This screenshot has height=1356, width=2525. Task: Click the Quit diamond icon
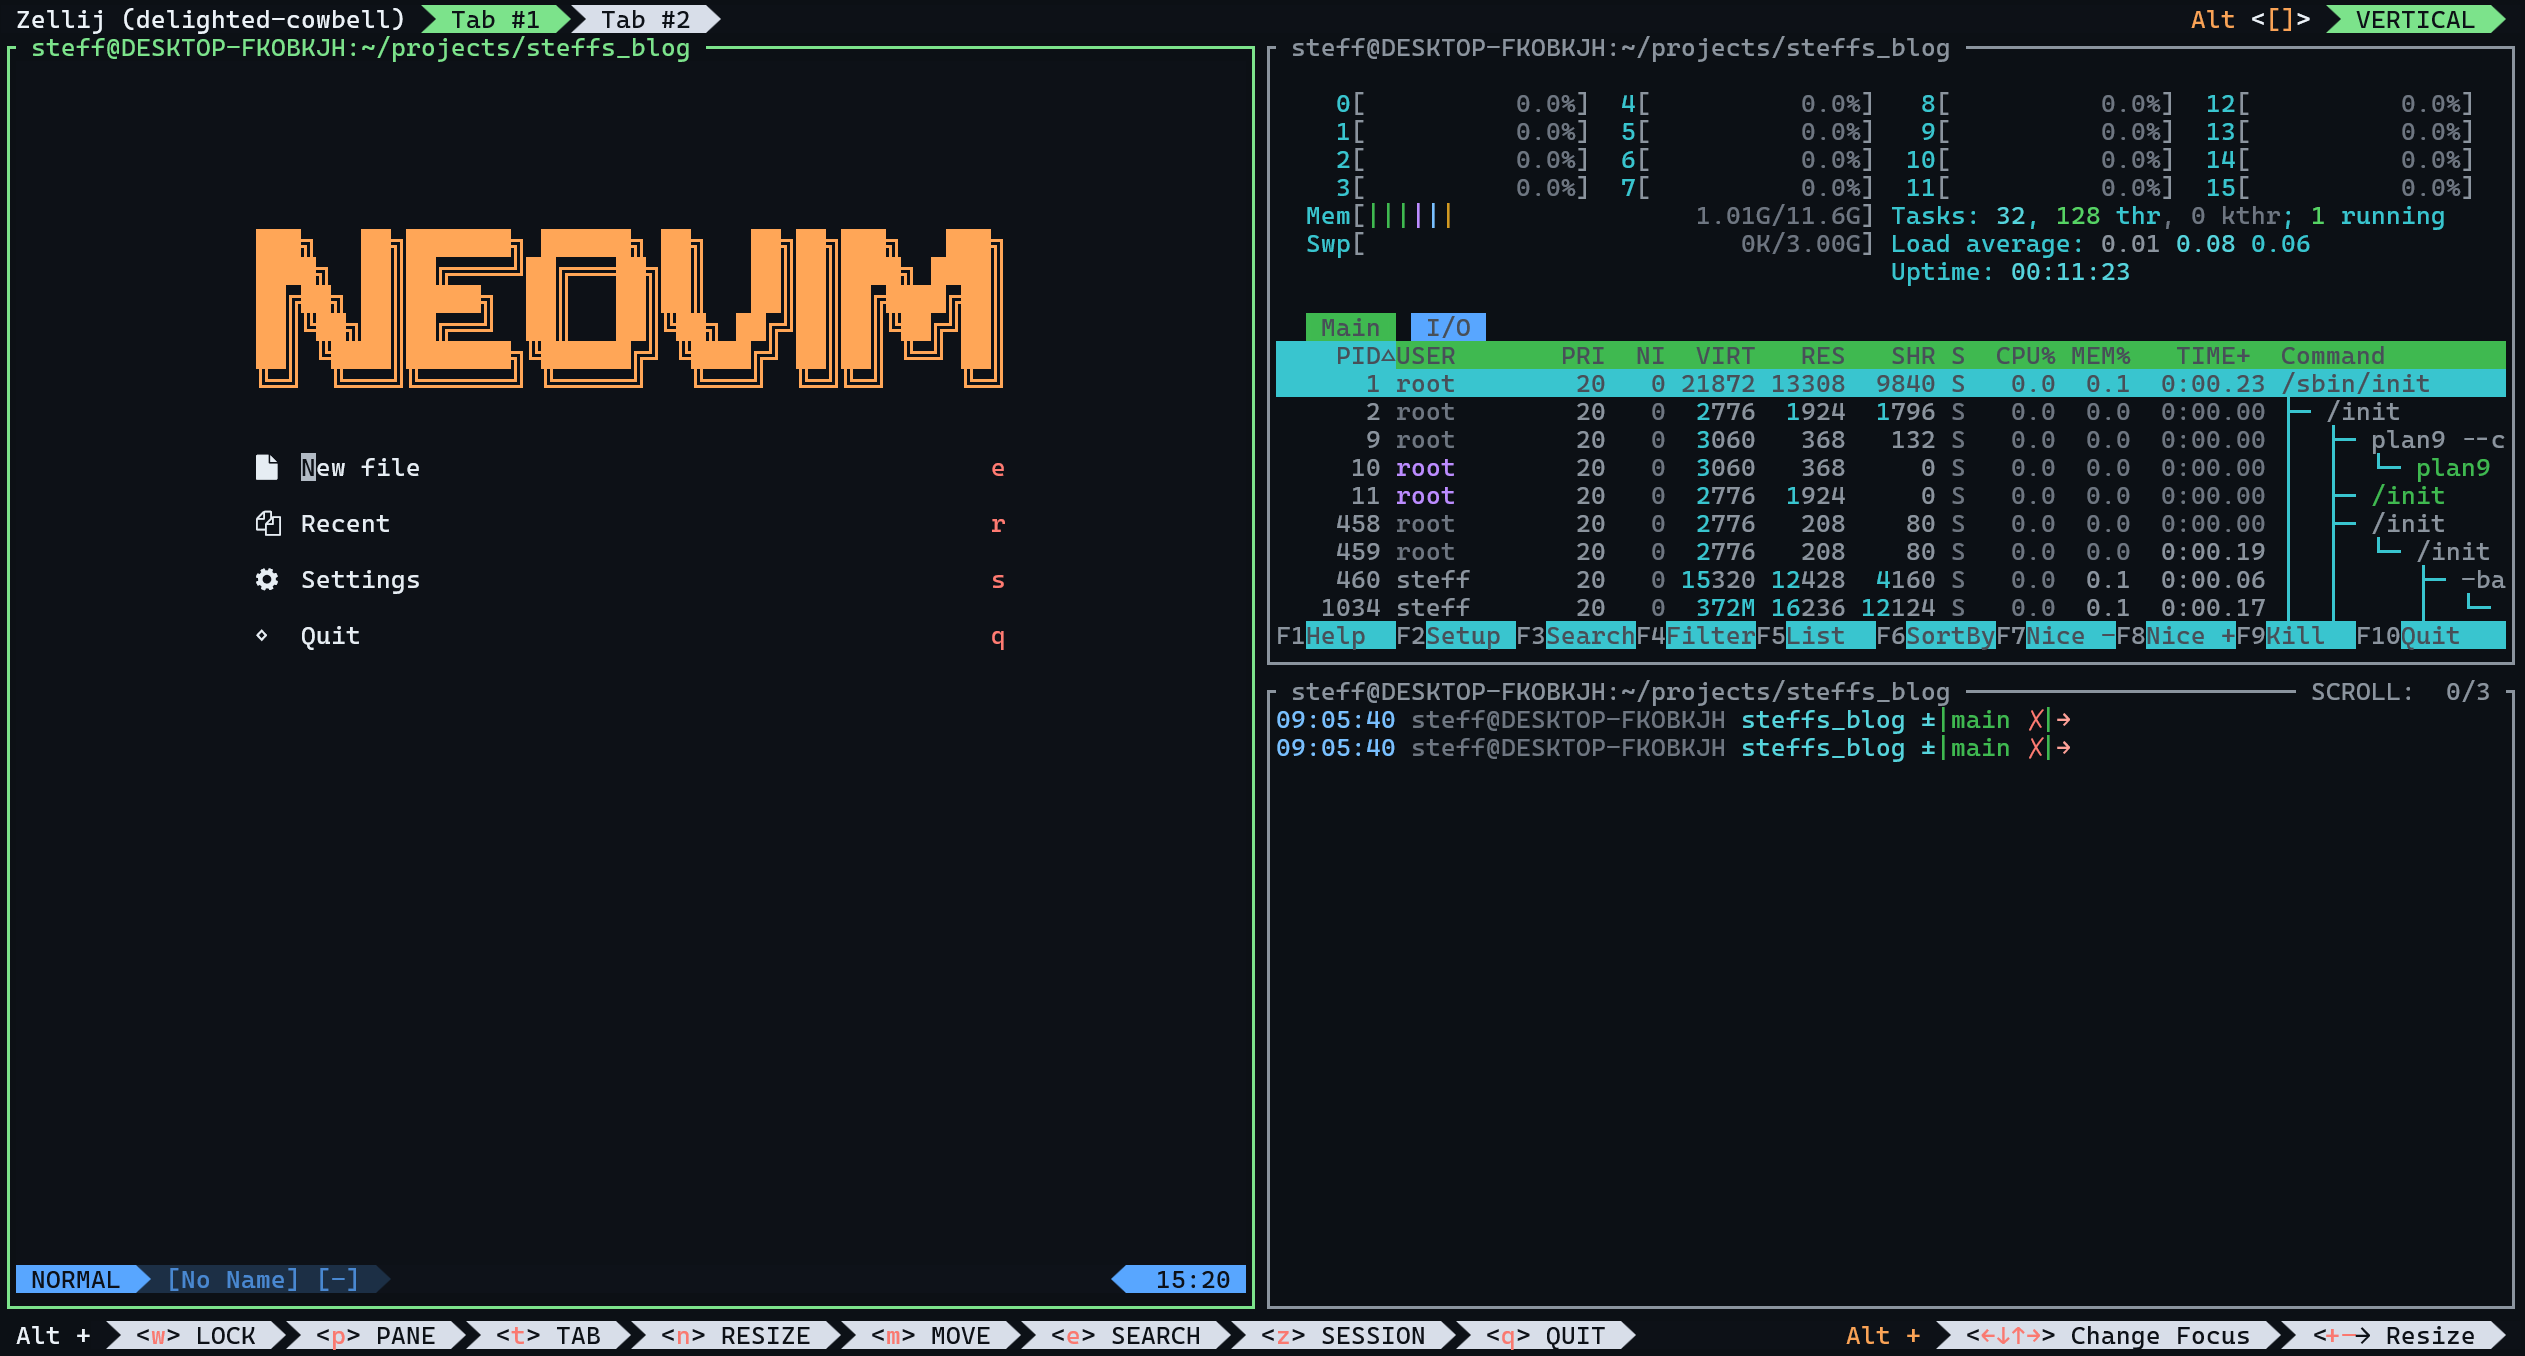pos(262,635)
